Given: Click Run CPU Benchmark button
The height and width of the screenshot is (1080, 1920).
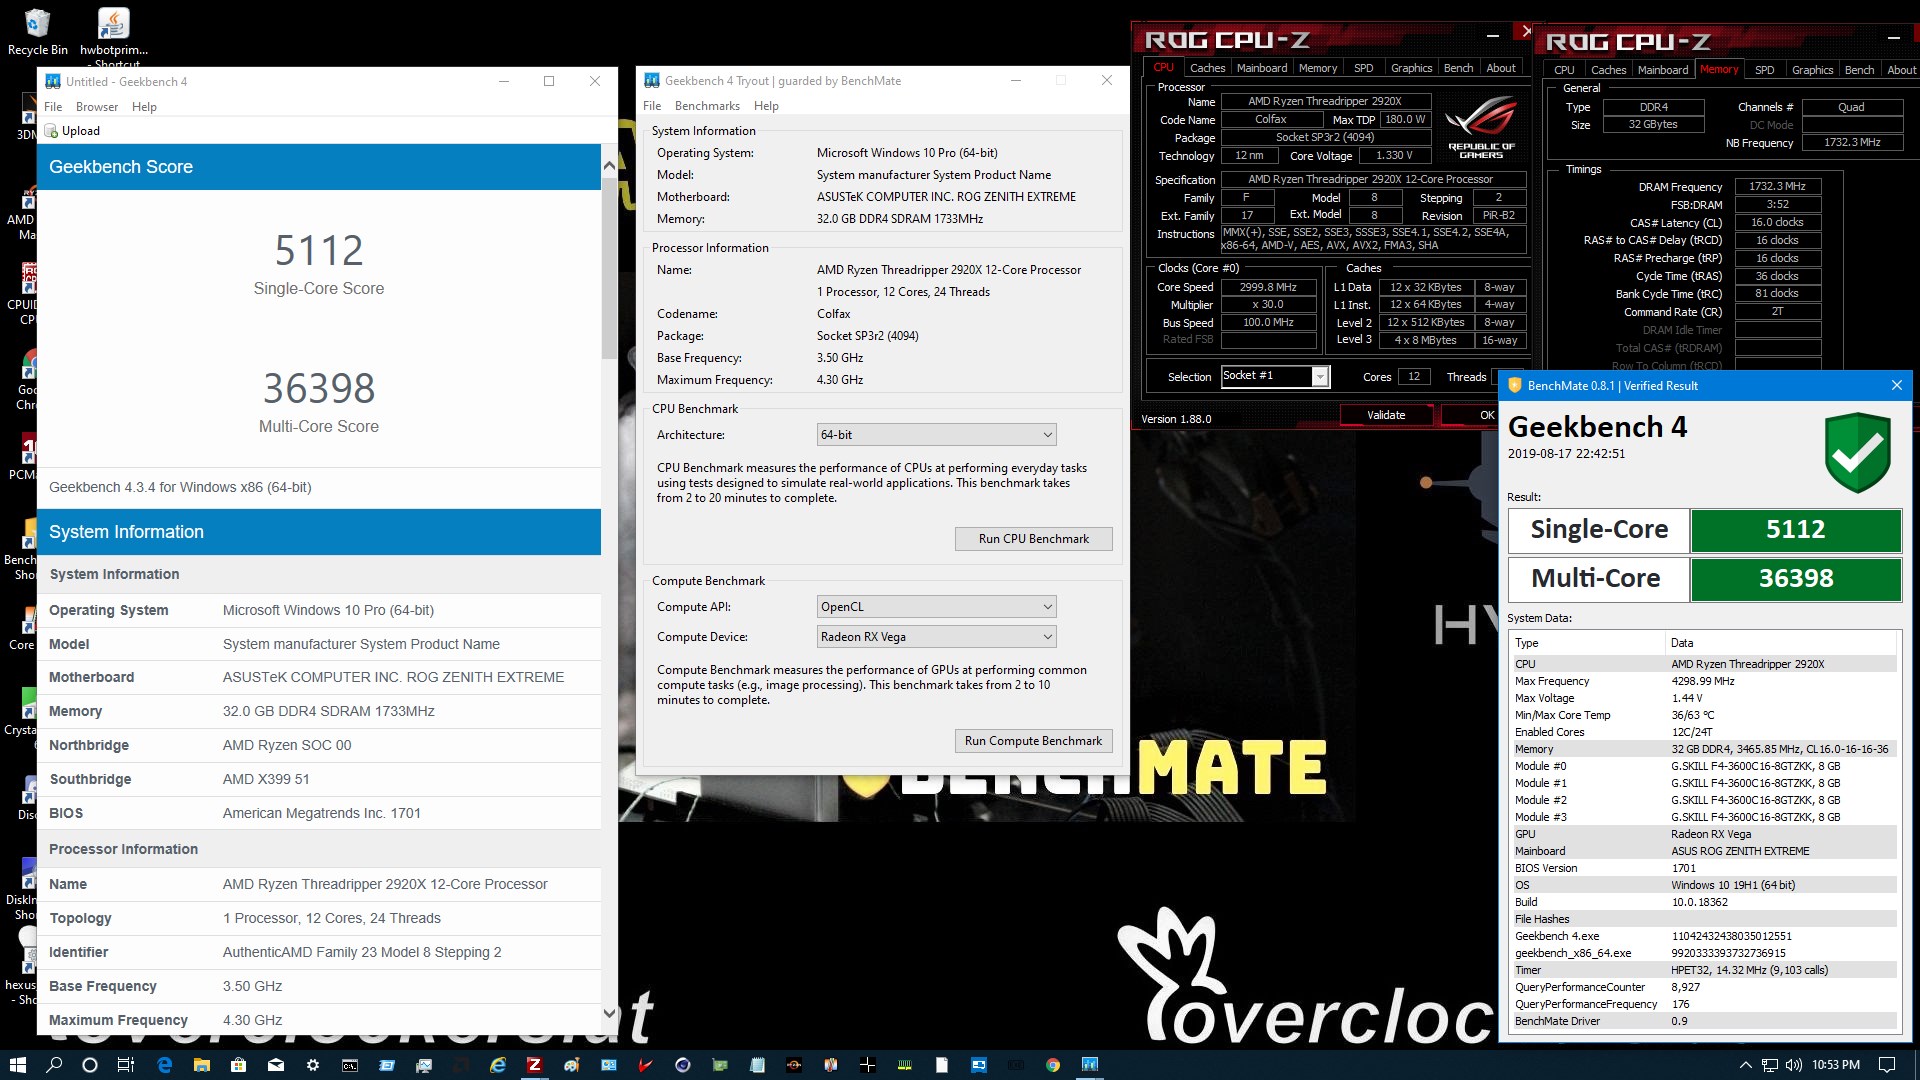Looking at the screenshot, I should click(x=1033, y=539).
